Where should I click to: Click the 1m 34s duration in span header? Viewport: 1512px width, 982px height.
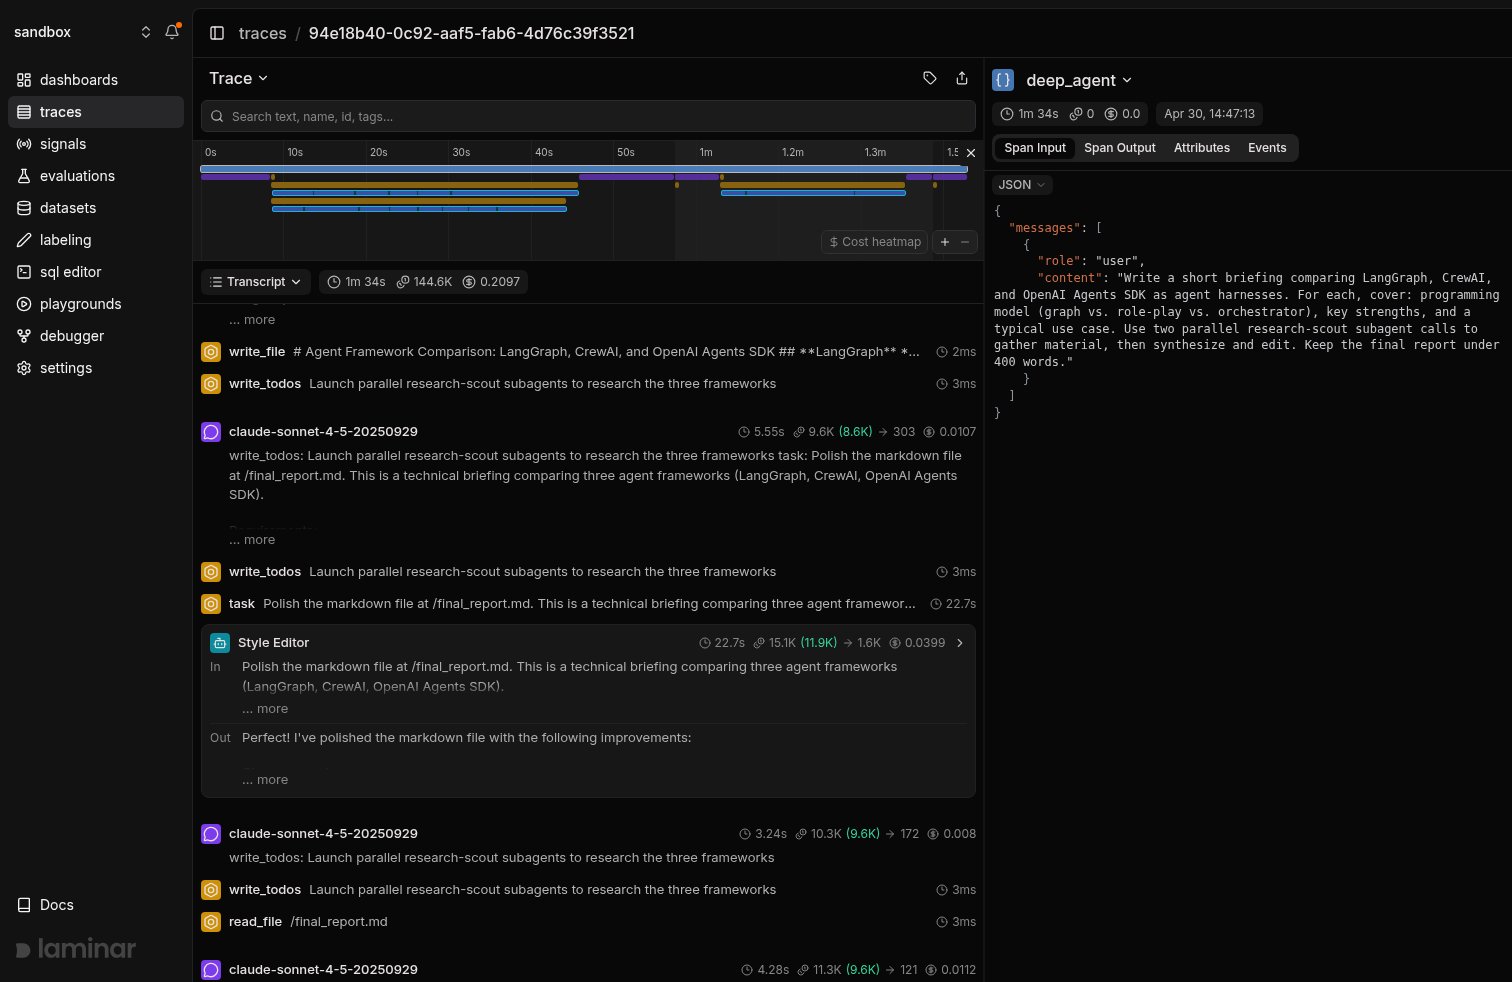click(x=1030, y=114)
